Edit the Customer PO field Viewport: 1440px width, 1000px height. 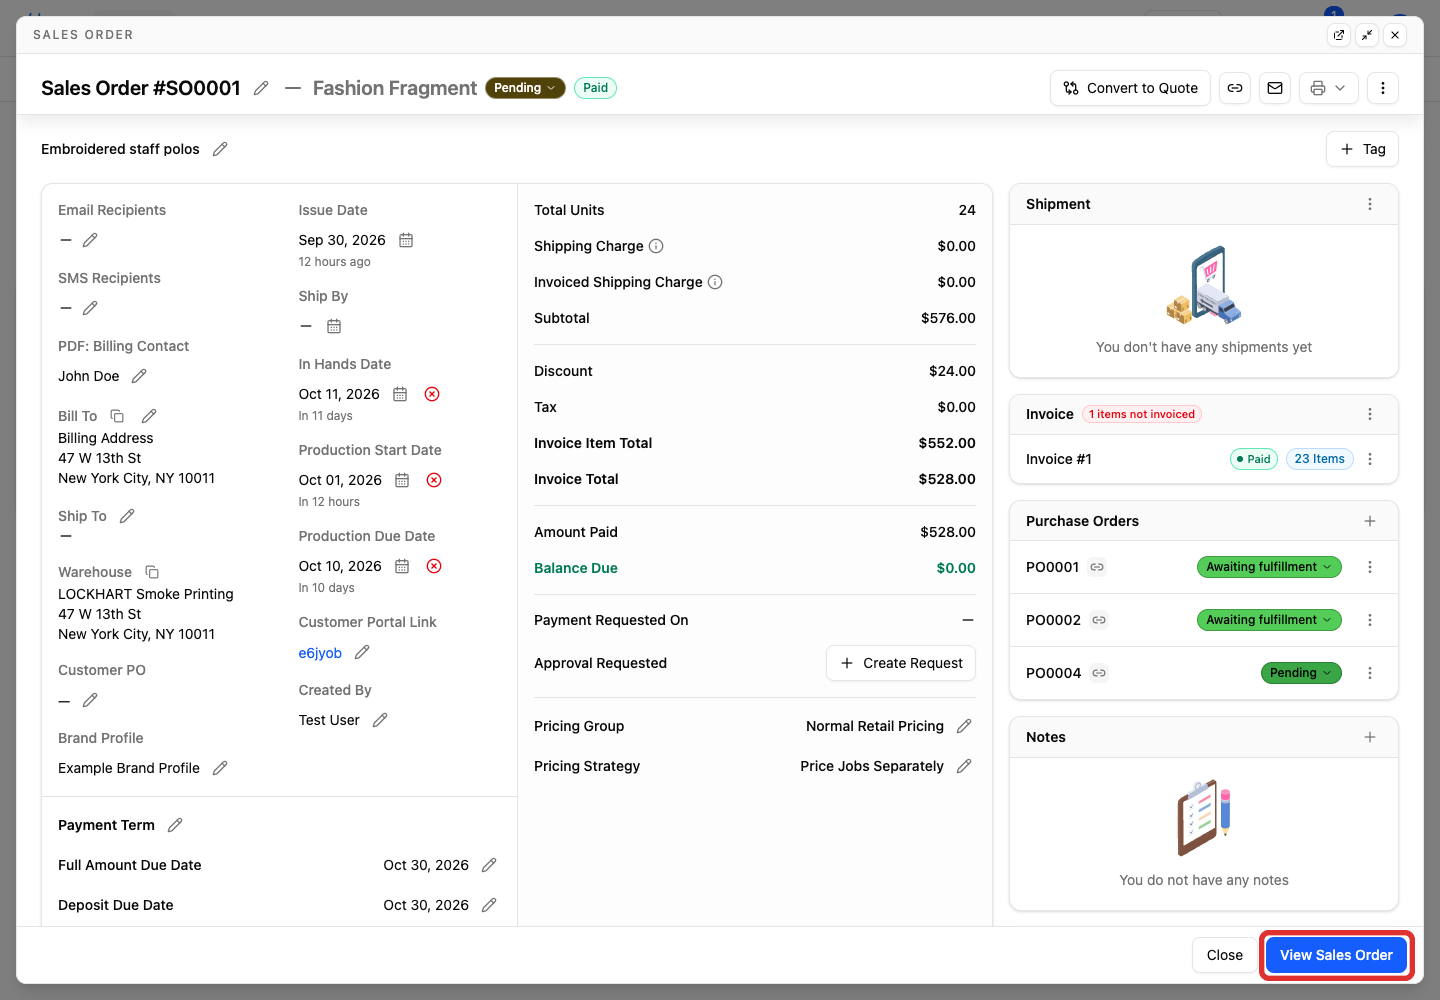pyautogui.click(x=90, y=700)
